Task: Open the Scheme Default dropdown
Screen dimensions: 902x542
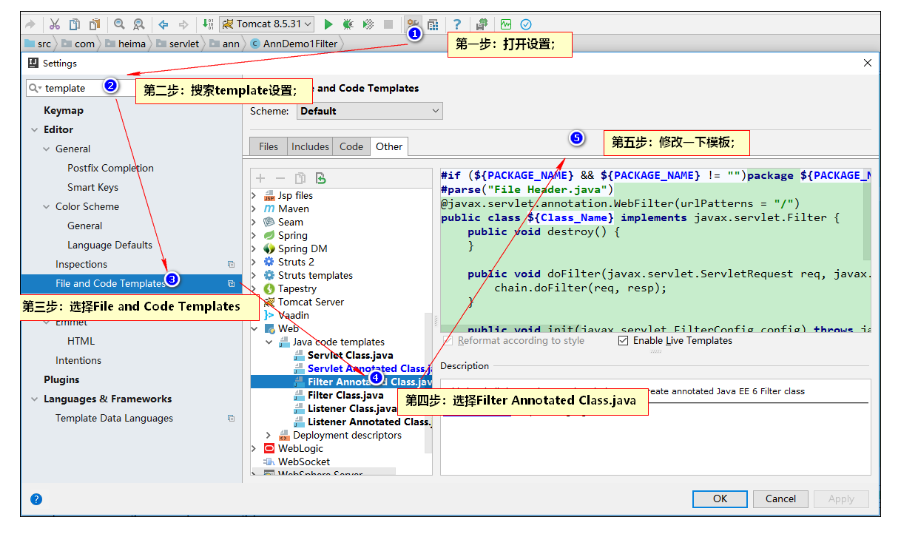Action: [370, 111]
